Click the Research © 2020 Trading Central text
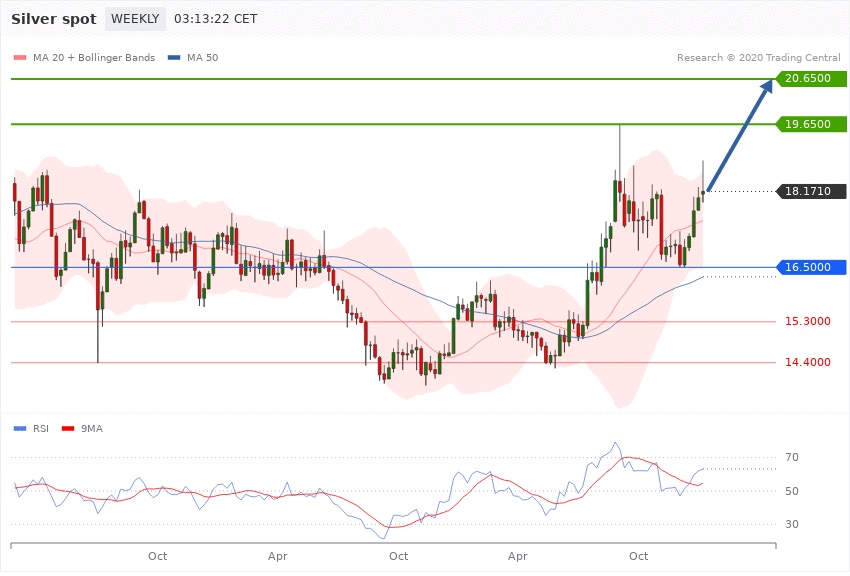The image size is (850, 576). [758, 57]
